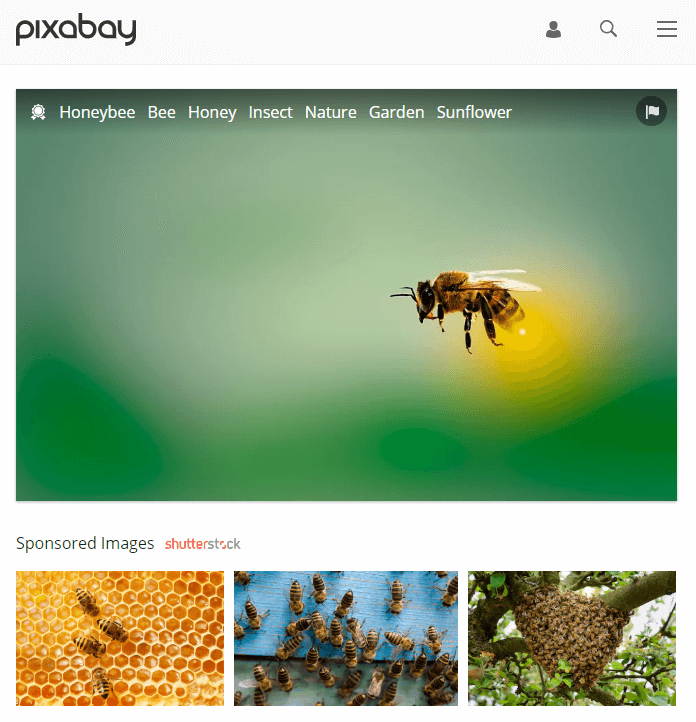Select the Honey tag

point(212,112)
